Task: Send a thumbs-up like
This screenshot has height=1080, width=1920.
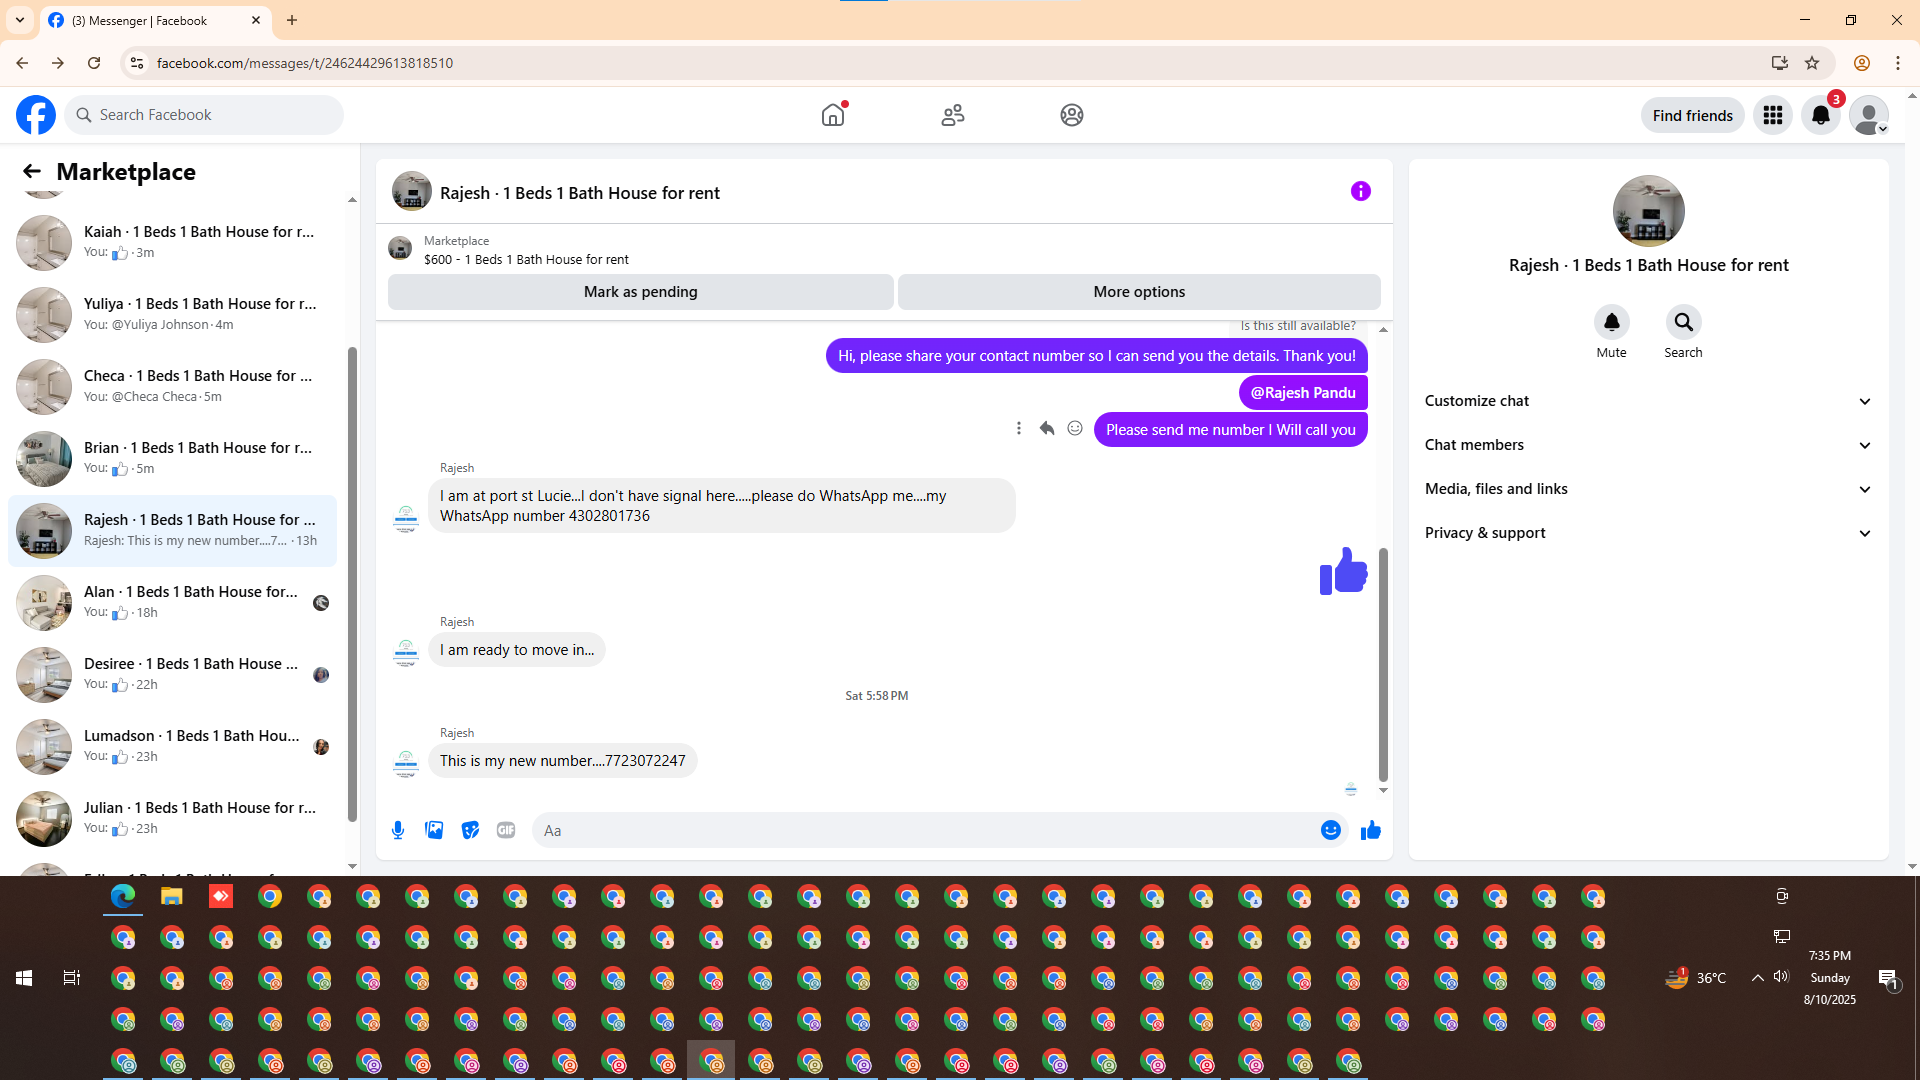Action: tap(1370, 830)
